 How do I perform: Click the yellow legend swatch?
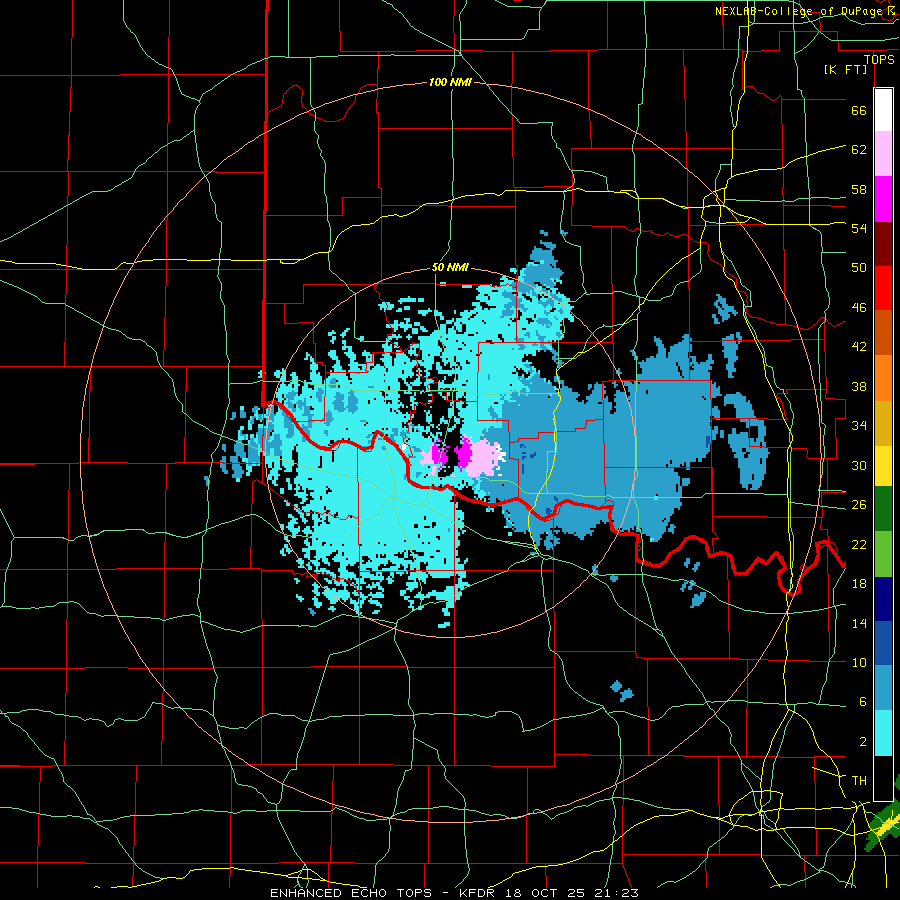[x=883, y=466]
